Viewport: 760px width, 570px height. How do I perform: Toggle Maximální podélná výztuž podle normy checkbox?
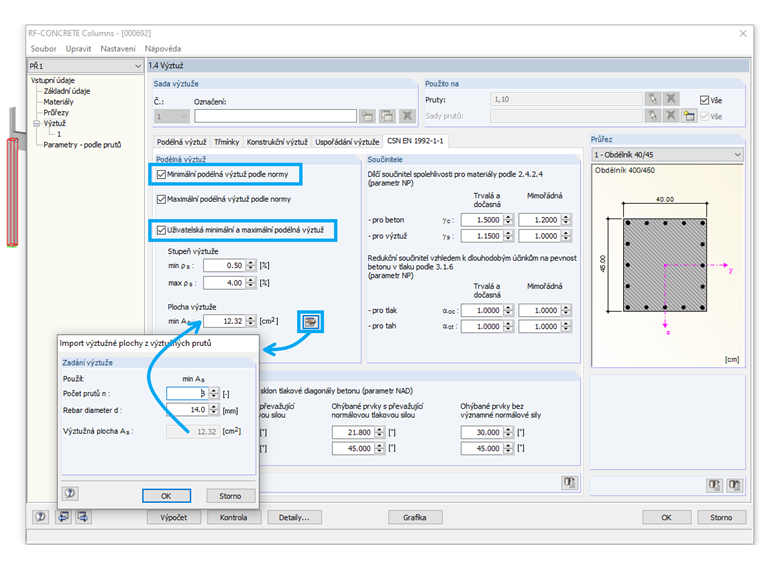pos(161,199)
